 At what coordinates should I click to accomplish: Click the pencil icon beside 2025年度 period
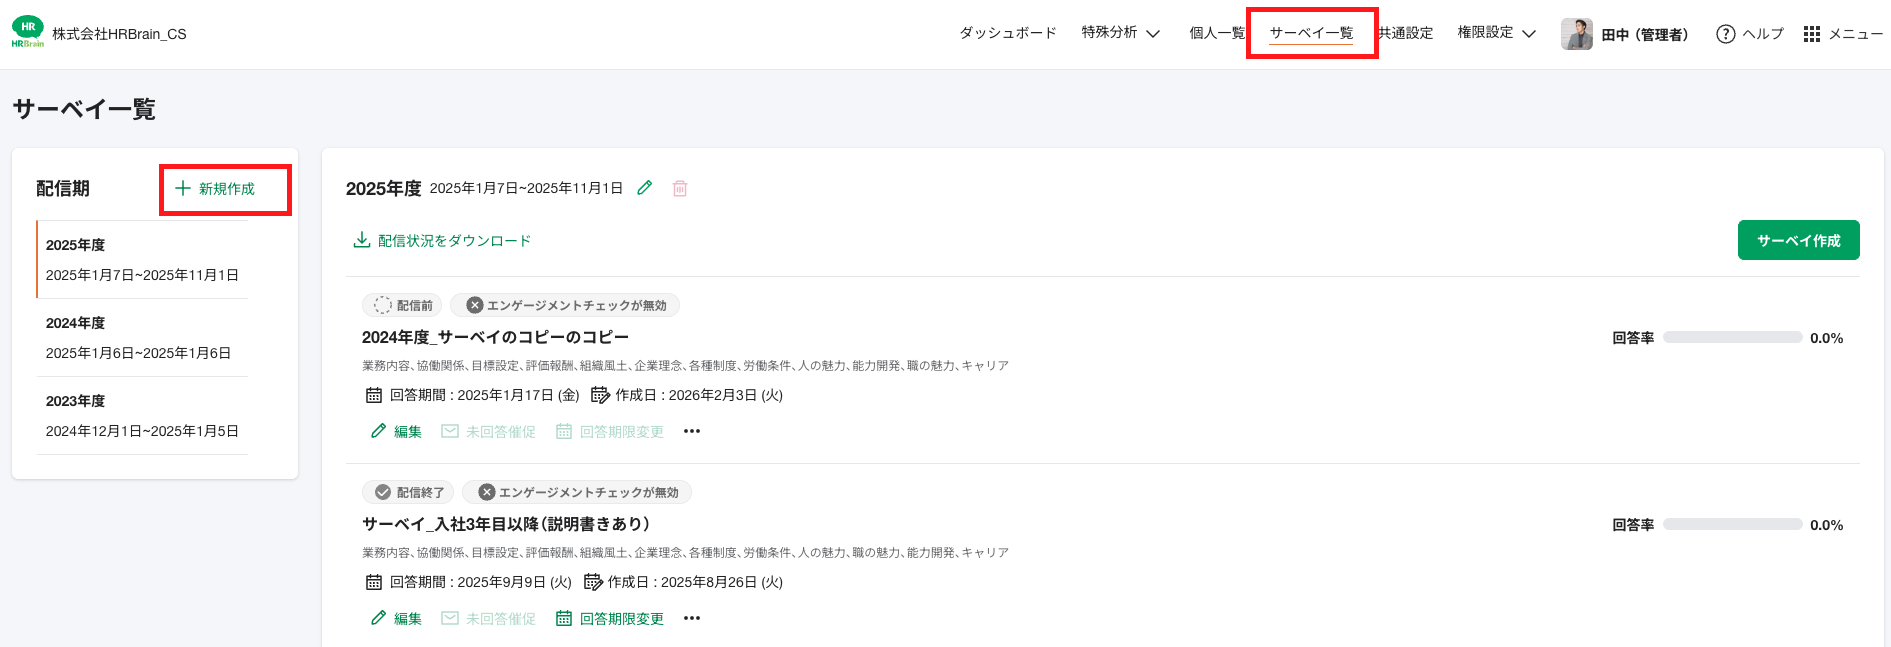pyautogui.click(x=645, y=188)
